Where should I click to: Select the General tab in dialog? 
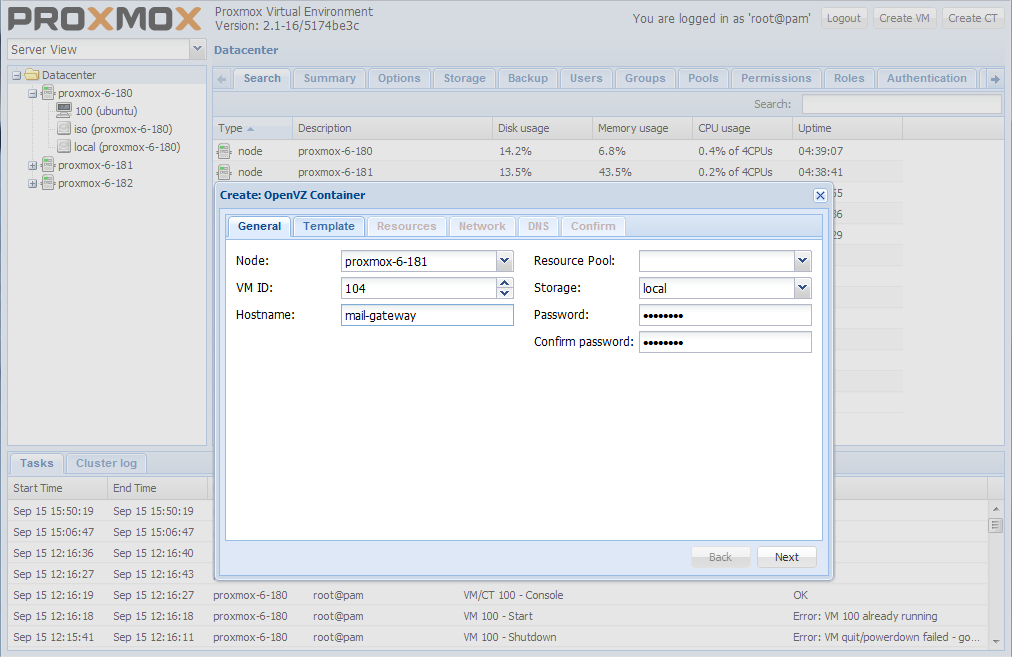click(259, 227)
